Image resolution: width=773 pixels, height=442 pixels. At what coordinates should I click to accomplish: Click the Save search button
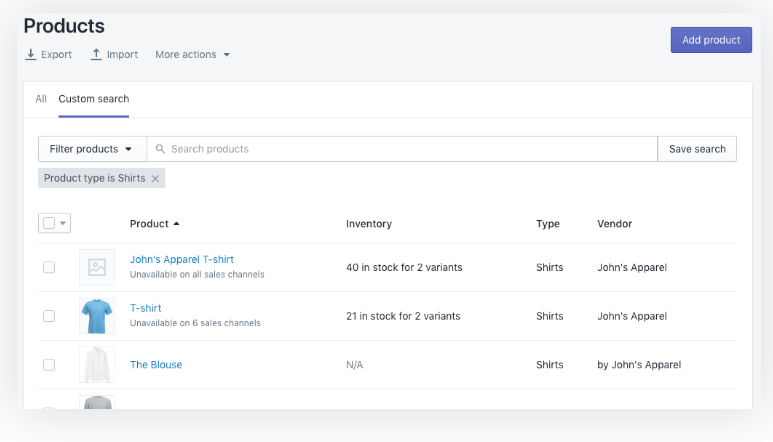click(x=697, y=149)
